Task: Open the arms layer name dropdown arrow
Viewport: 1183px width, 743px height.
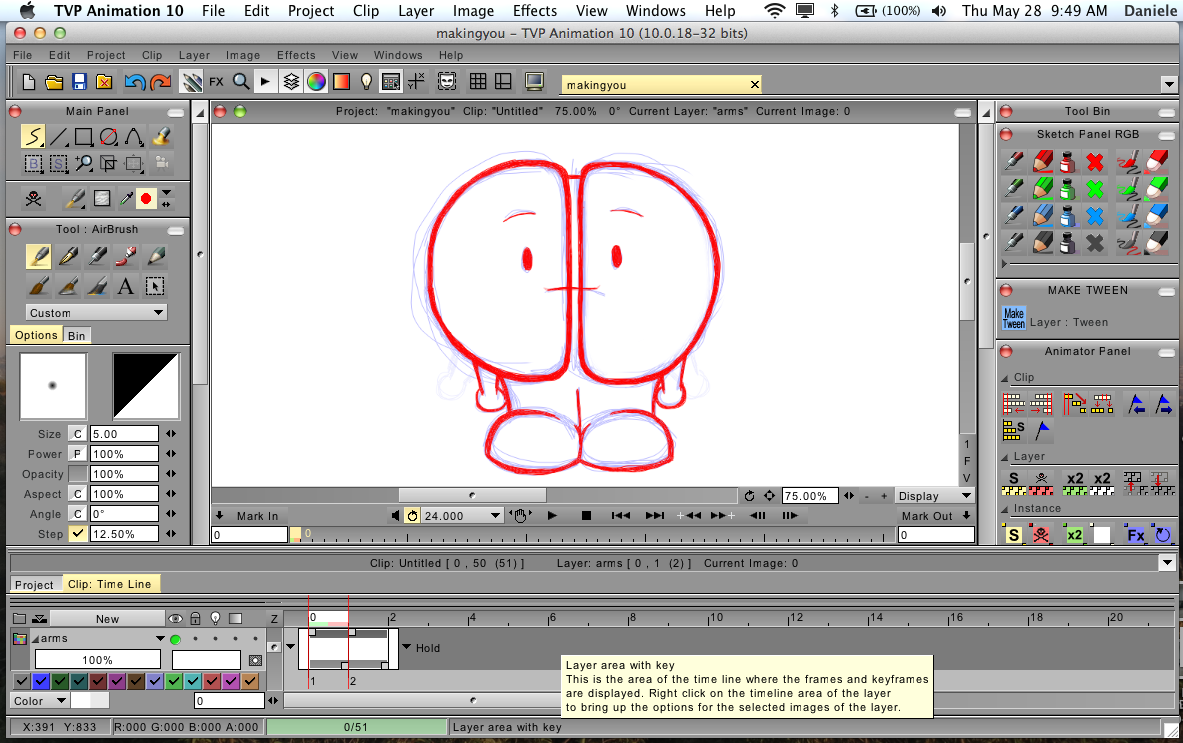Action: 160,639
